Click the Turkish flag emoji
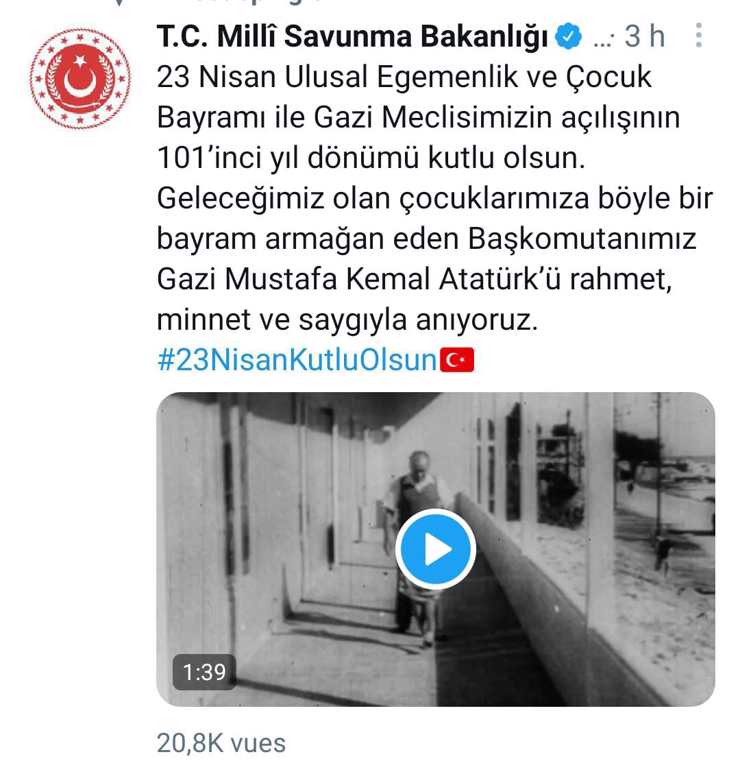This screenshot has height=774, width=740. 457,360
